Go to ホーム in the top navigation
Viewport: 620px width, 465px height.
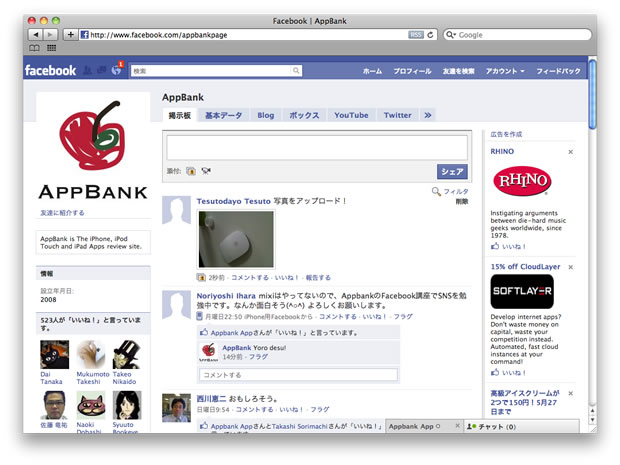372,71
